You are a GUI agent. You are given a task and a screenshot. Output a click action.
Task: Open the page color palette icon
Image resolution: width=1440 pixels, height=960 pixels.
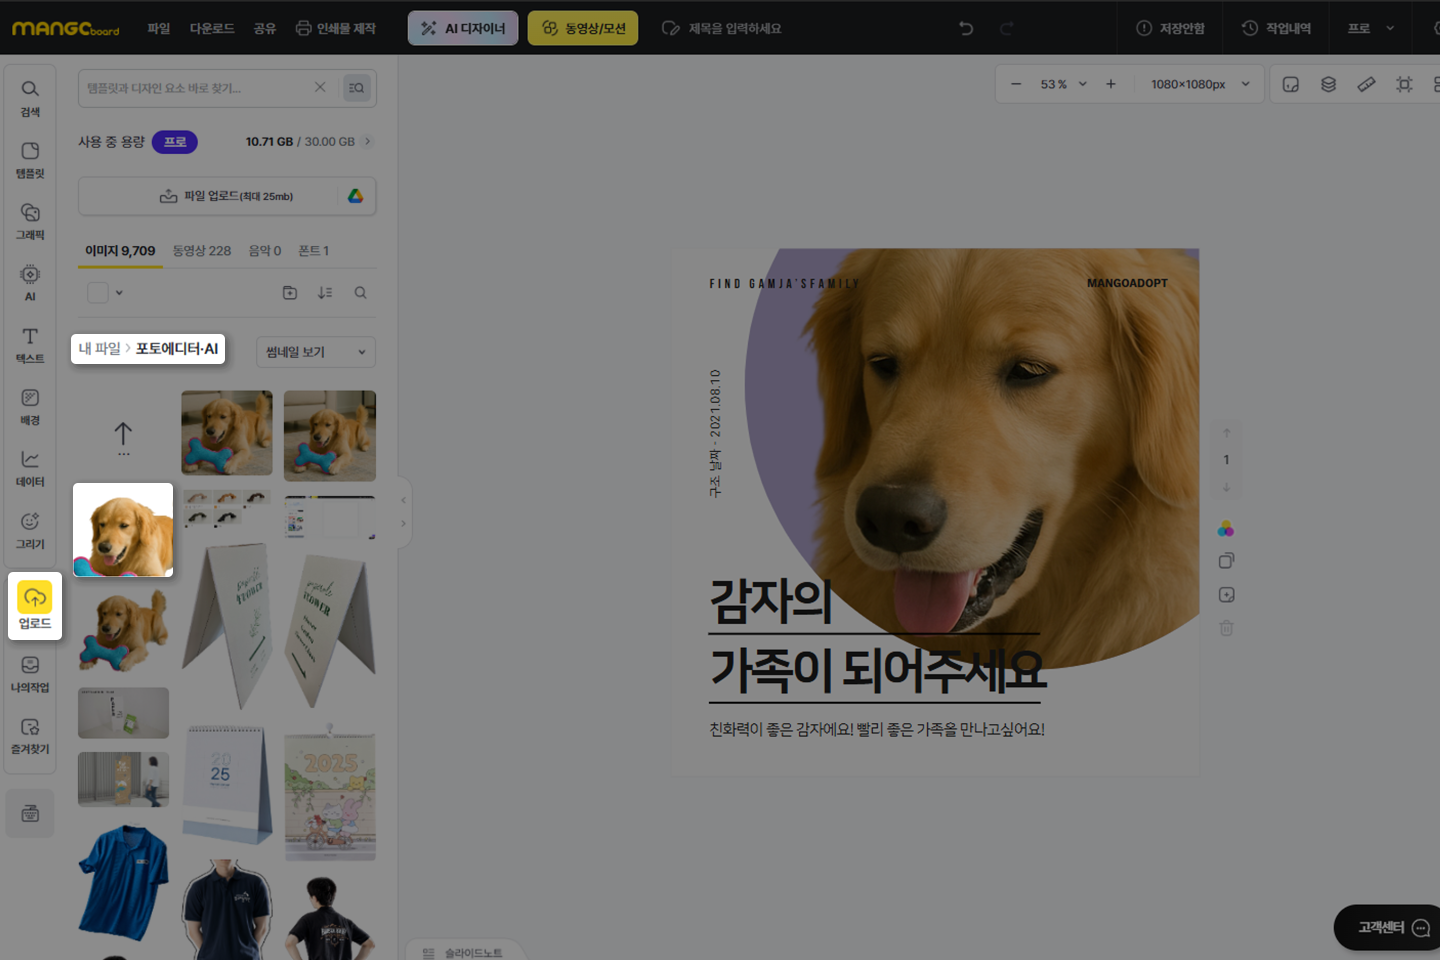tap(1226, 529)
